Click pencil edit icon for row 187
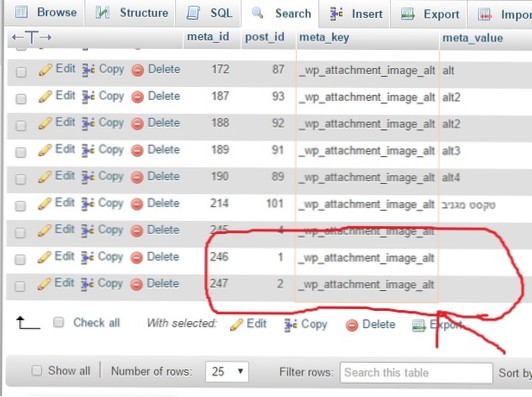The image size is (532, 397). [x=45, y=96]
